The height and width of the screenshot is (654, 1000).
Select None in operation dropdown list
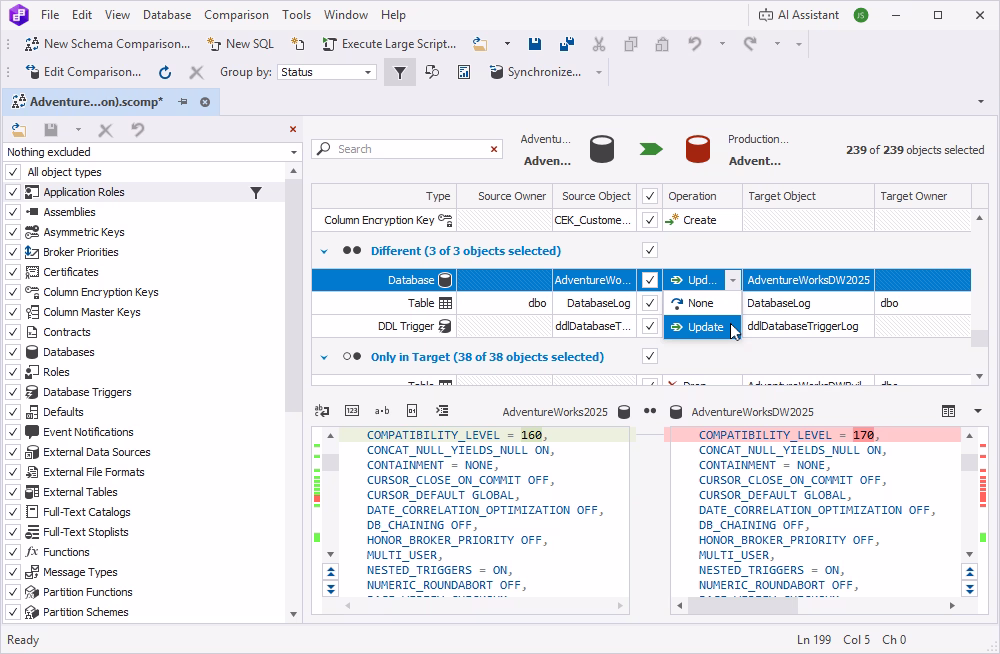coord(702,304)
